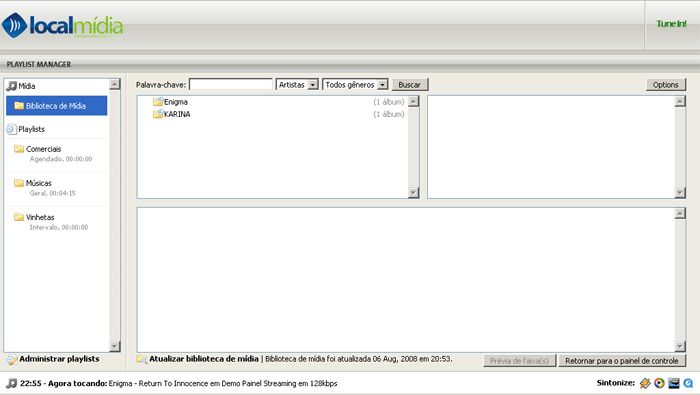Click the Prévia de faixa(s) button
Screen dimensions: 700x395
519,361
